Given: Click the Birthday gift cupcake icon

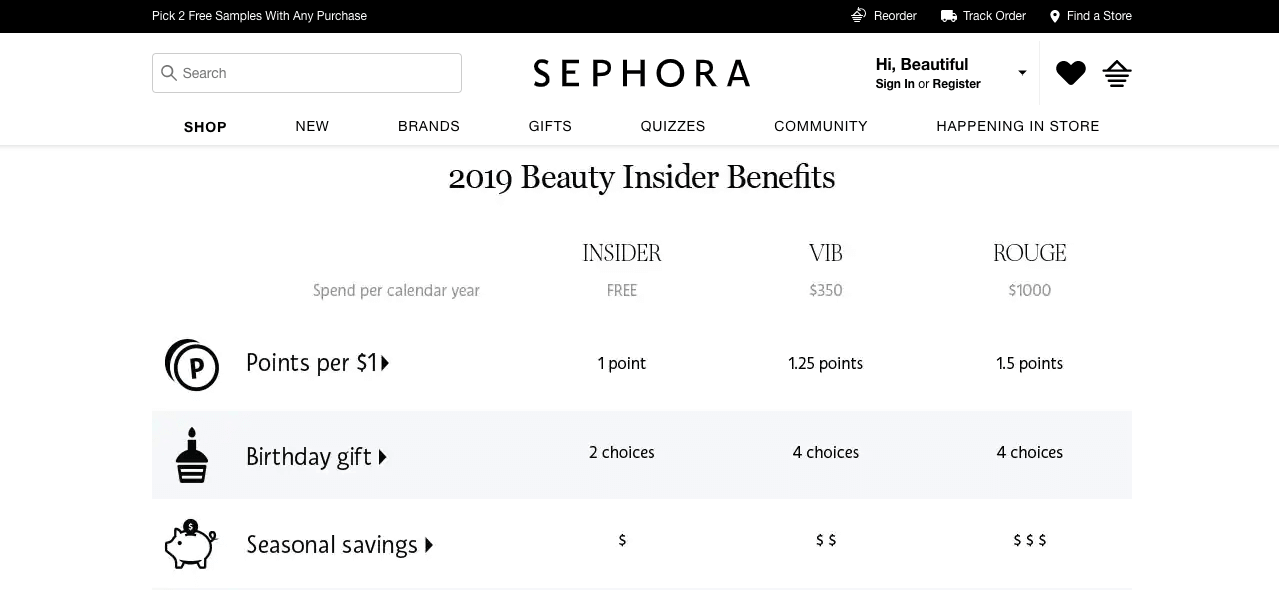Looking at the screenshot, I should (192, 455).
